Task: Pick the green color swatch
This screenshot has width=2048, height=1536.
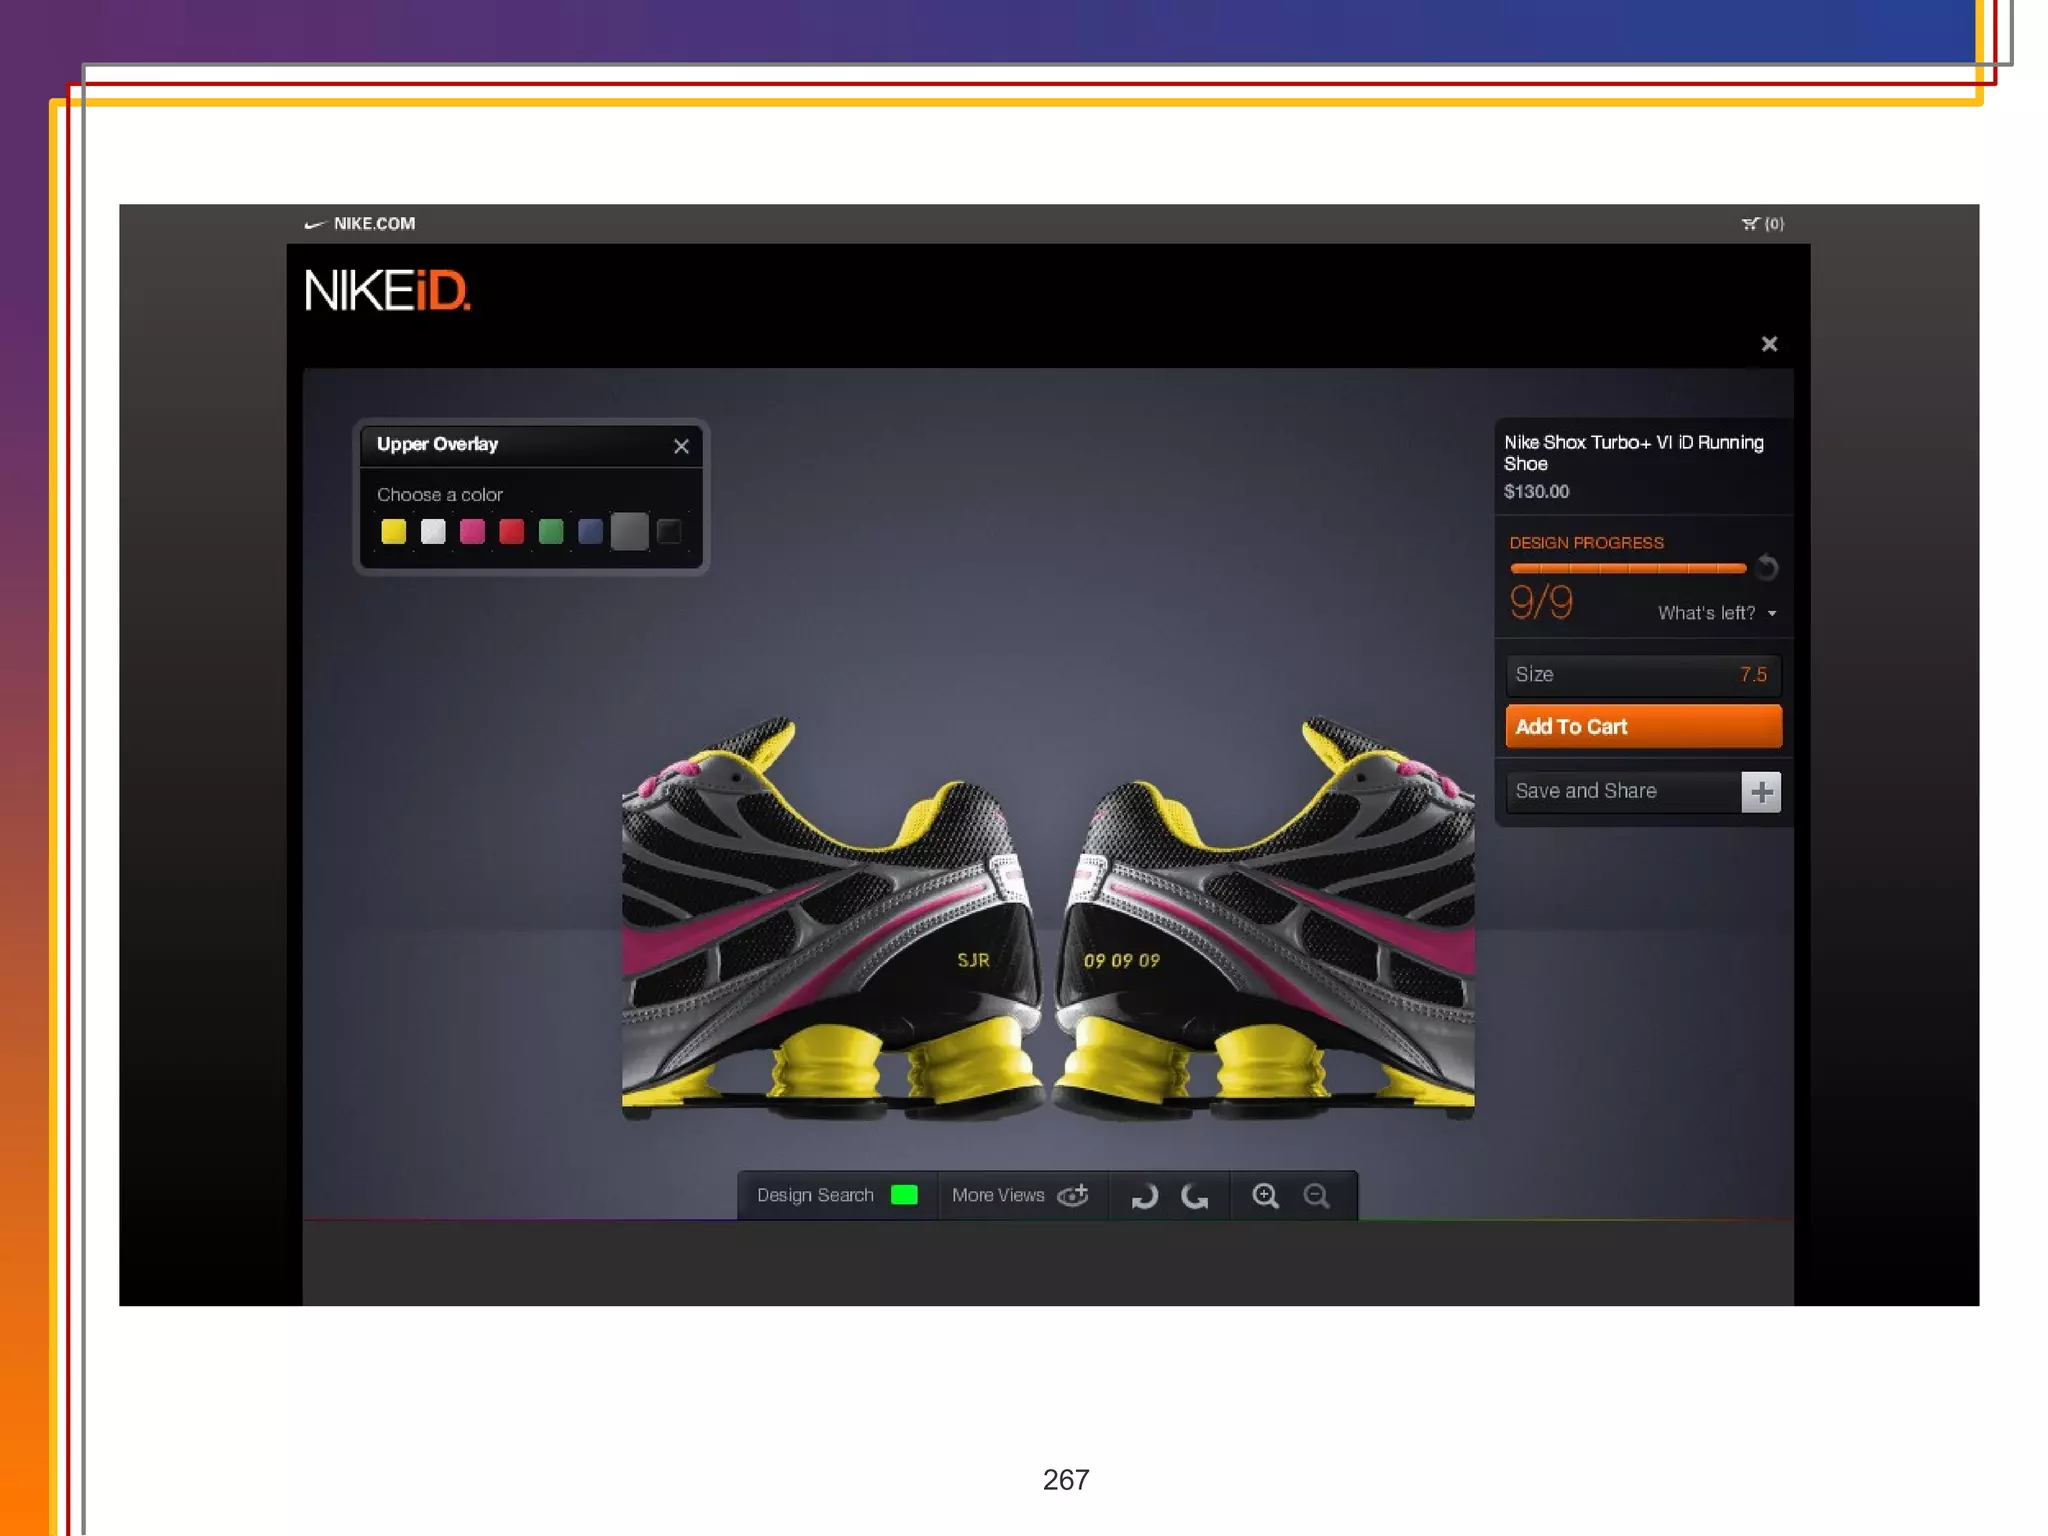Action: 551,531
